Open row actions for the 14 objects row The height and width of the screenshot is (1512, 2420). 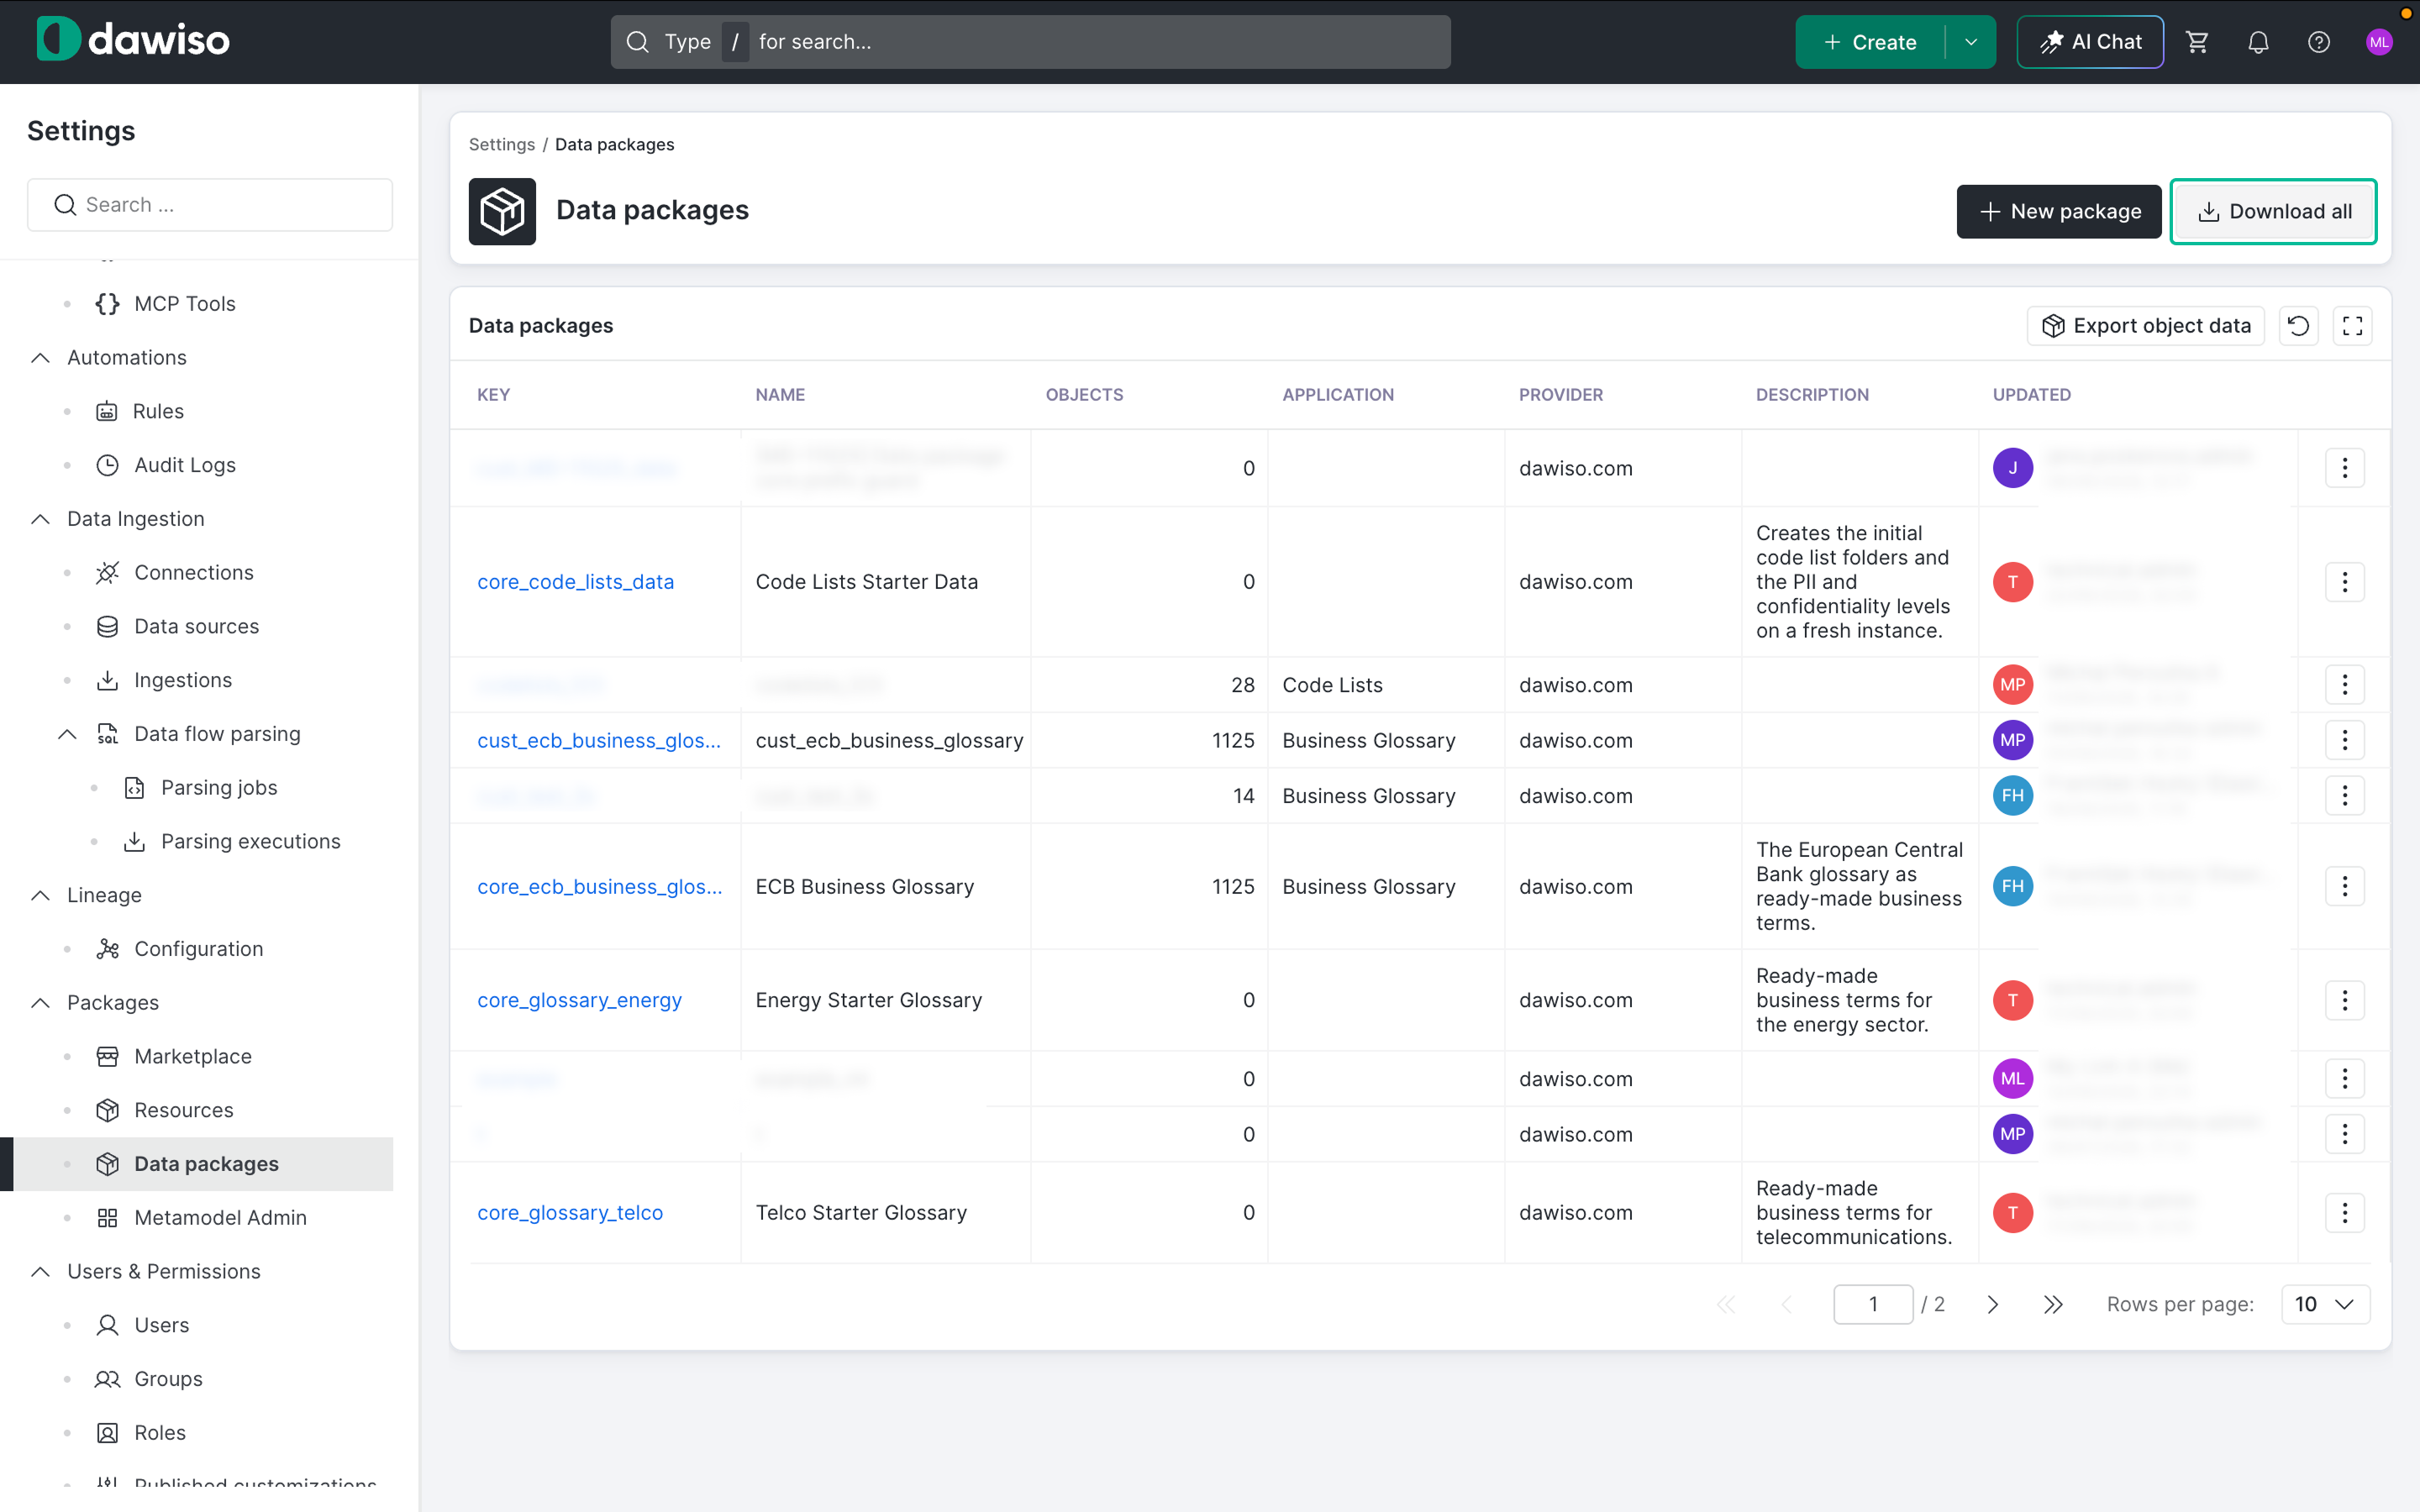click(x=2344, y=796)
